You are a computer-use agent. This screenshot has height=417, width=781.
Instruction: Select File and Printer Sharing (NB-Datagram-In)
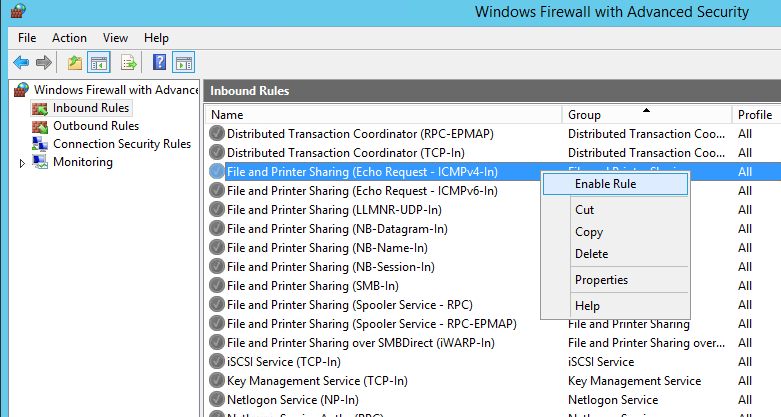point(337,229)
